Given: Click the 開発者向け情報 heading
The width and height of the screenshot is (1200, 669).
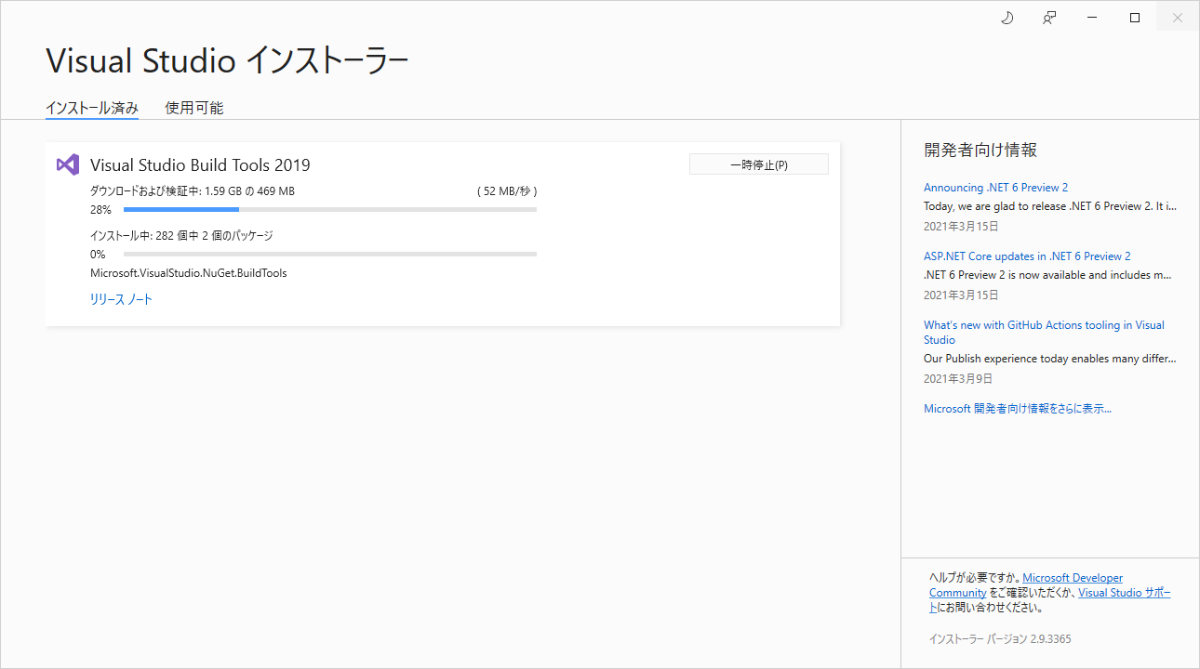Looking at the screenshot, I should coord(981,150).
